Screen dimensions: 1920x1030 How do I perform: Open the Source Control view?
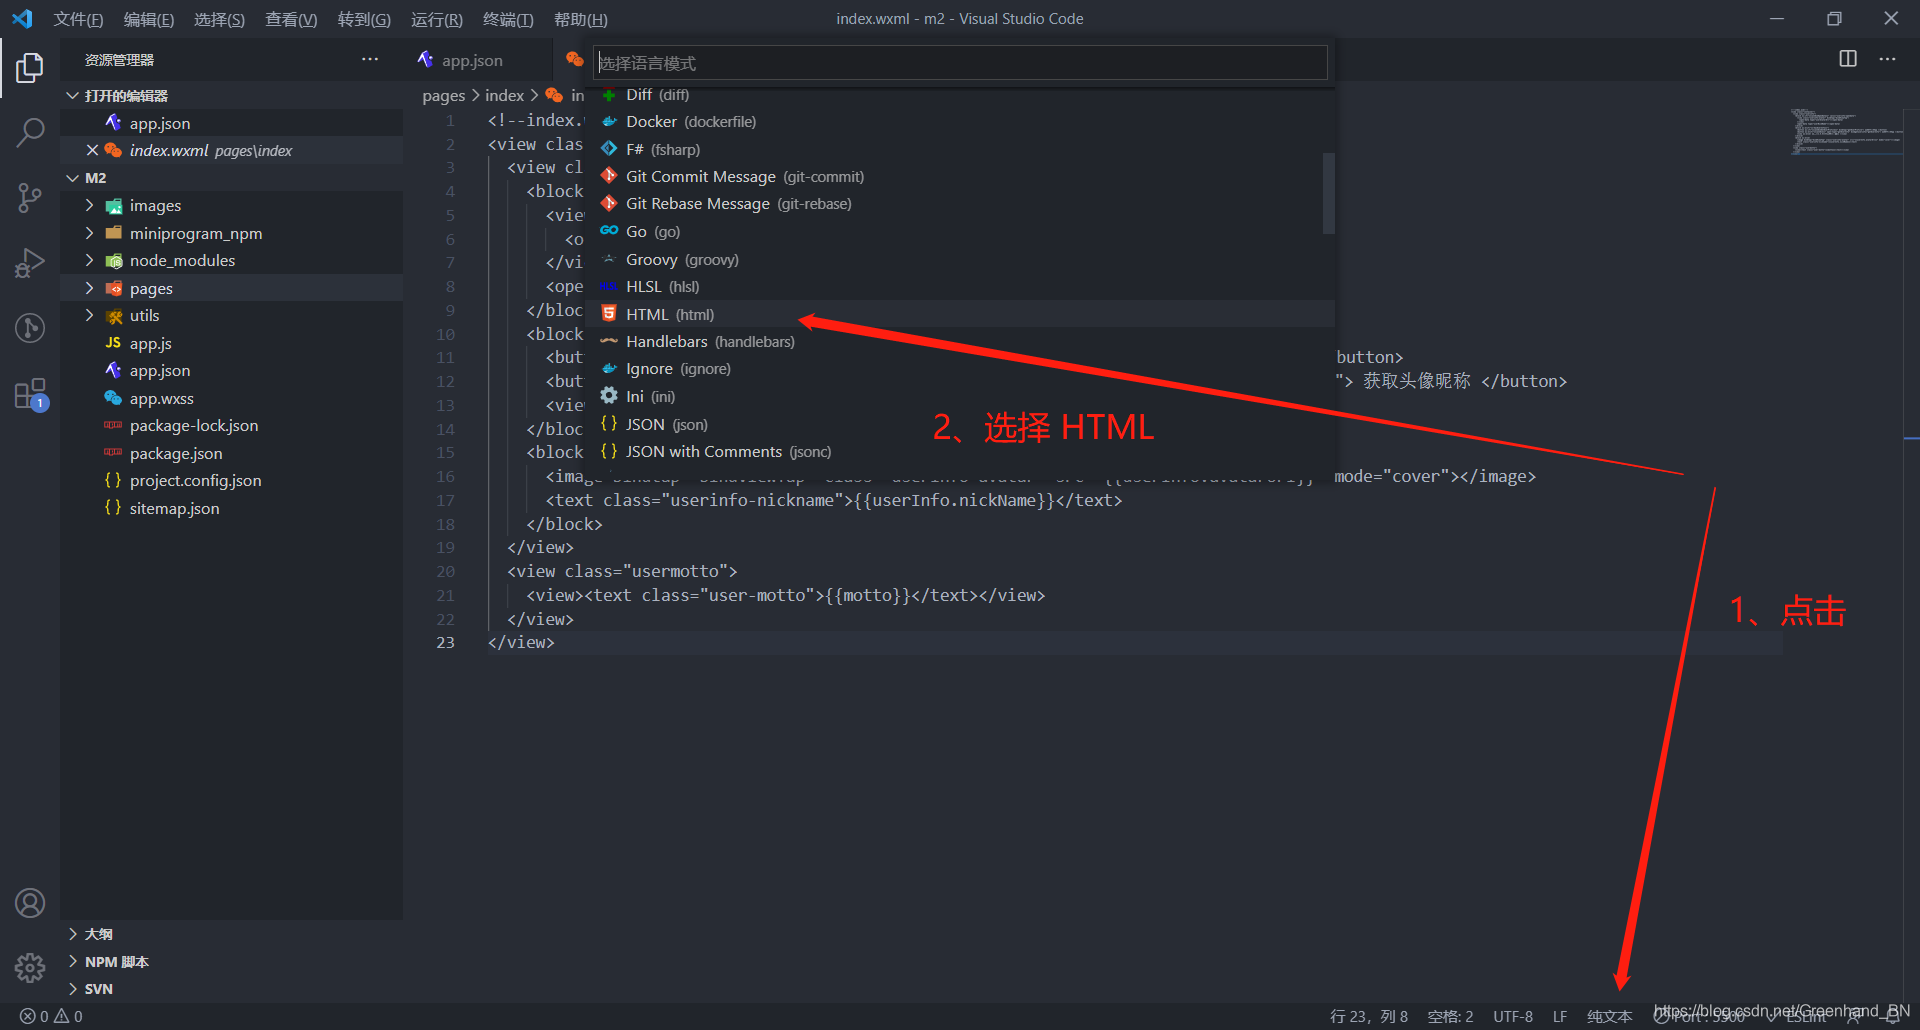pyautogui.click(x=30, y=198)
